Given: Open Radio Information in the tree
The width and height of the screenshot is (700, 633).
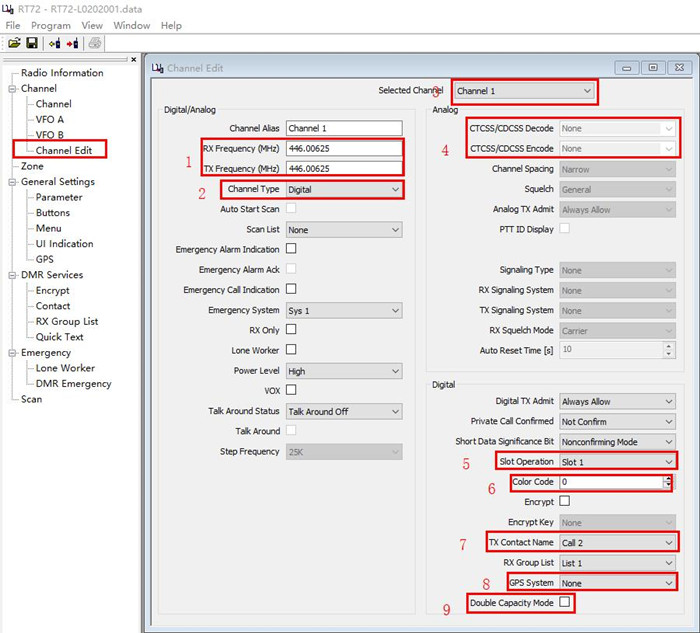Looking at the screenshot, I should coord(62,73).
